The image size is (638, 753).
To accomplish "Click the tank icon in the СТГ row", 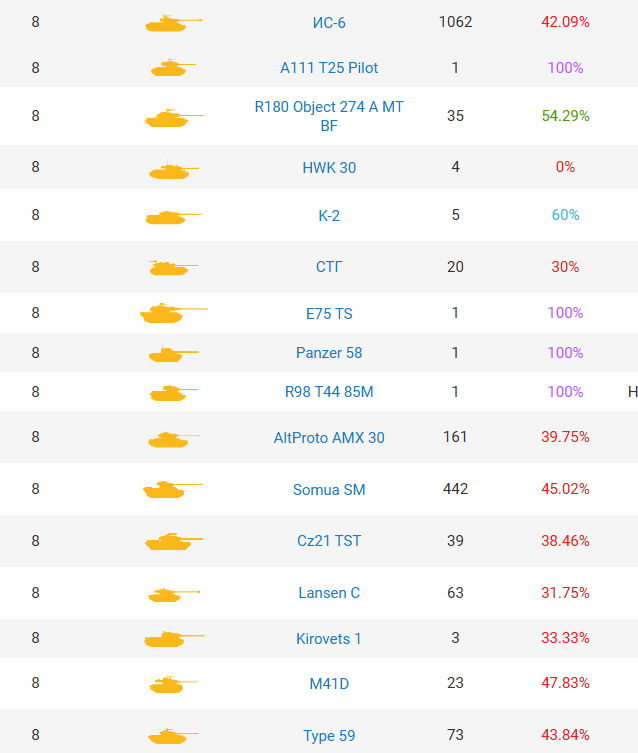I will point(172,267).
